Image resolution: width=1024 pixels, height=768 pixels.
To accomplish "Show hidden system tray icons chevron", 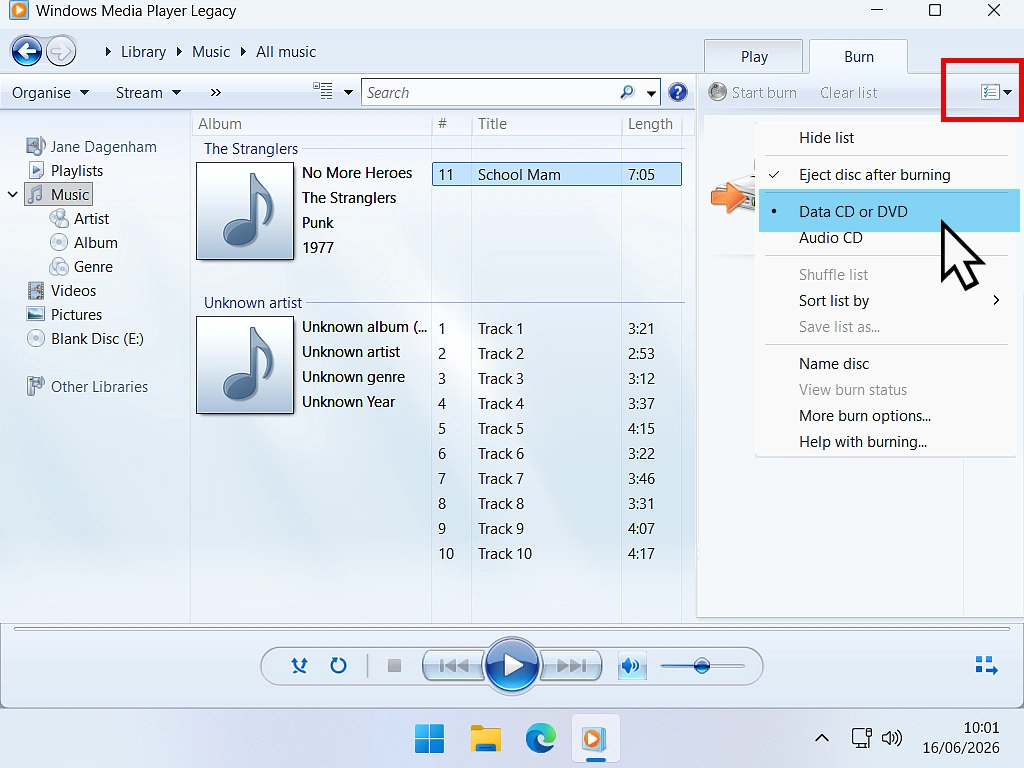I will (x=822, y=739).
